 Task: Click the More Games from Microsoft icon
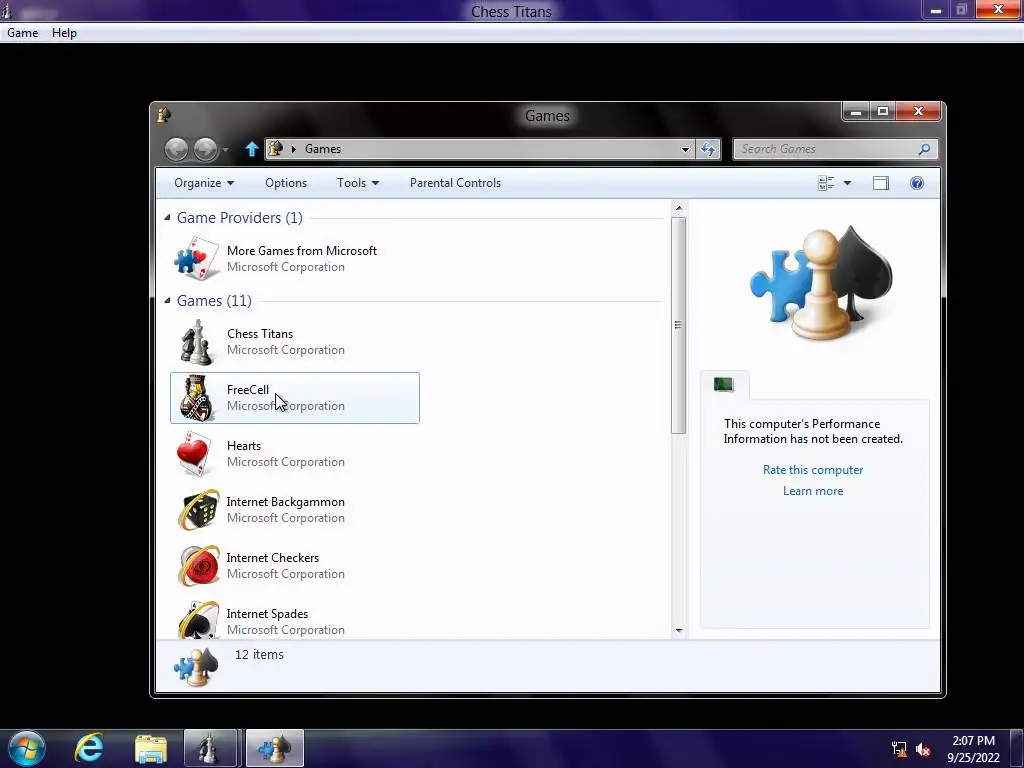(x=197, y=259)
